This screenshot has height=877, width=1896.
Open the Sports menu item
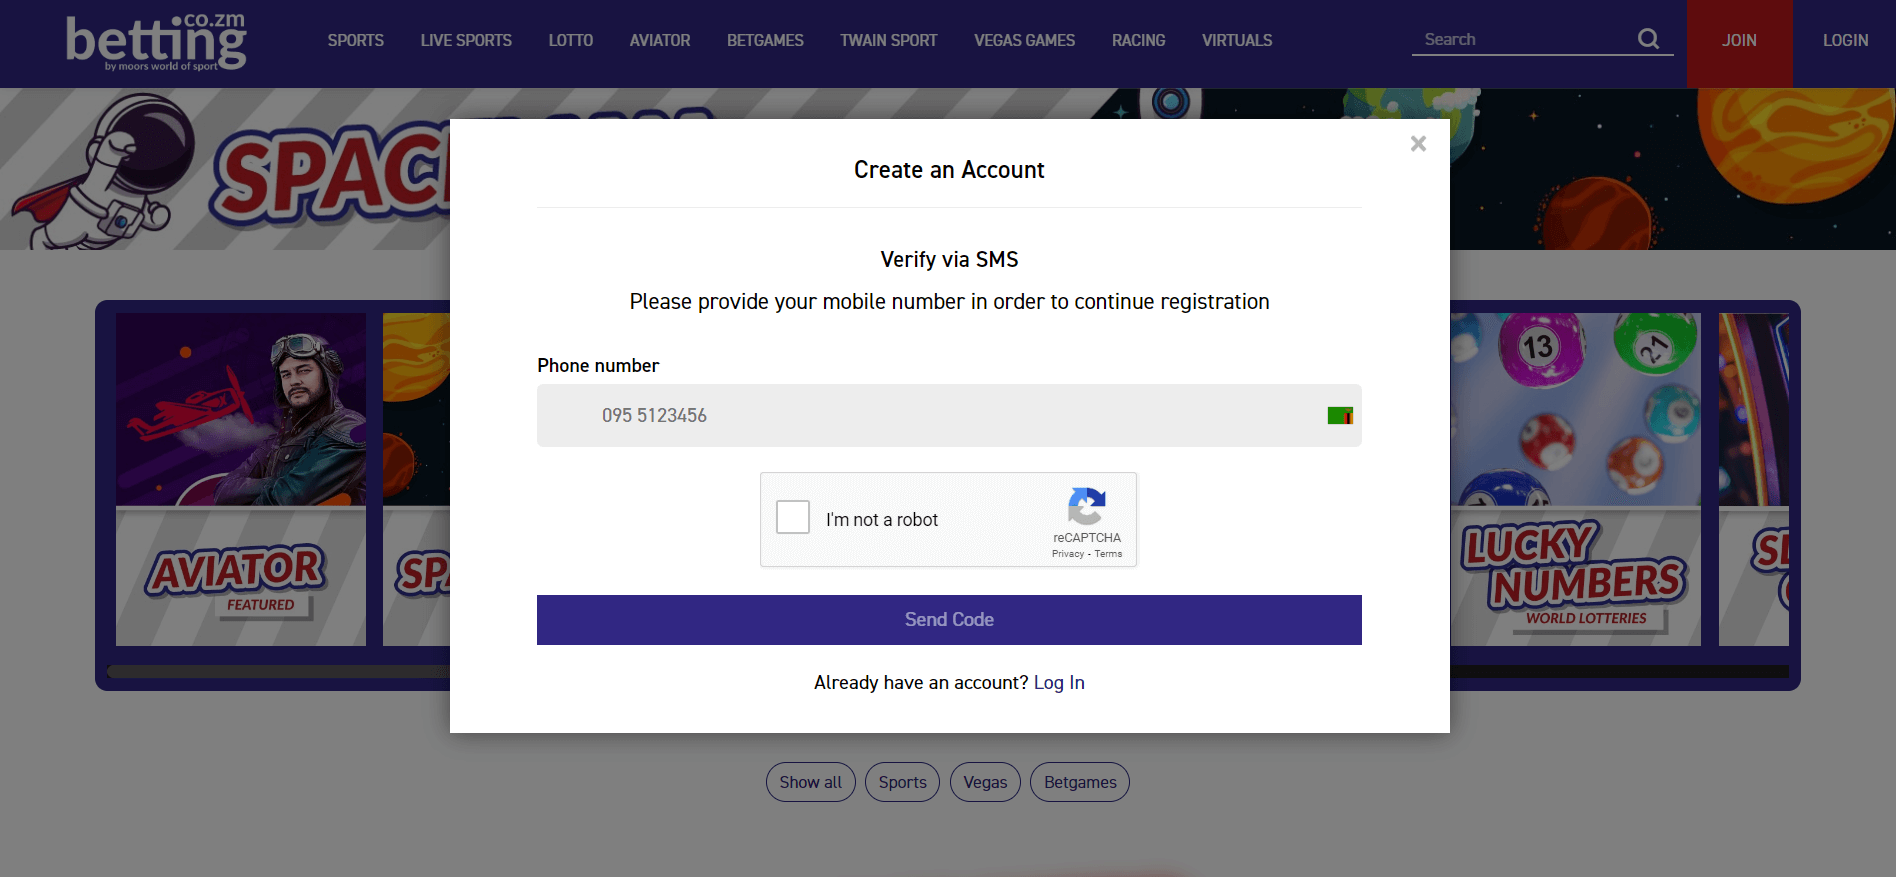coord(356,41)
